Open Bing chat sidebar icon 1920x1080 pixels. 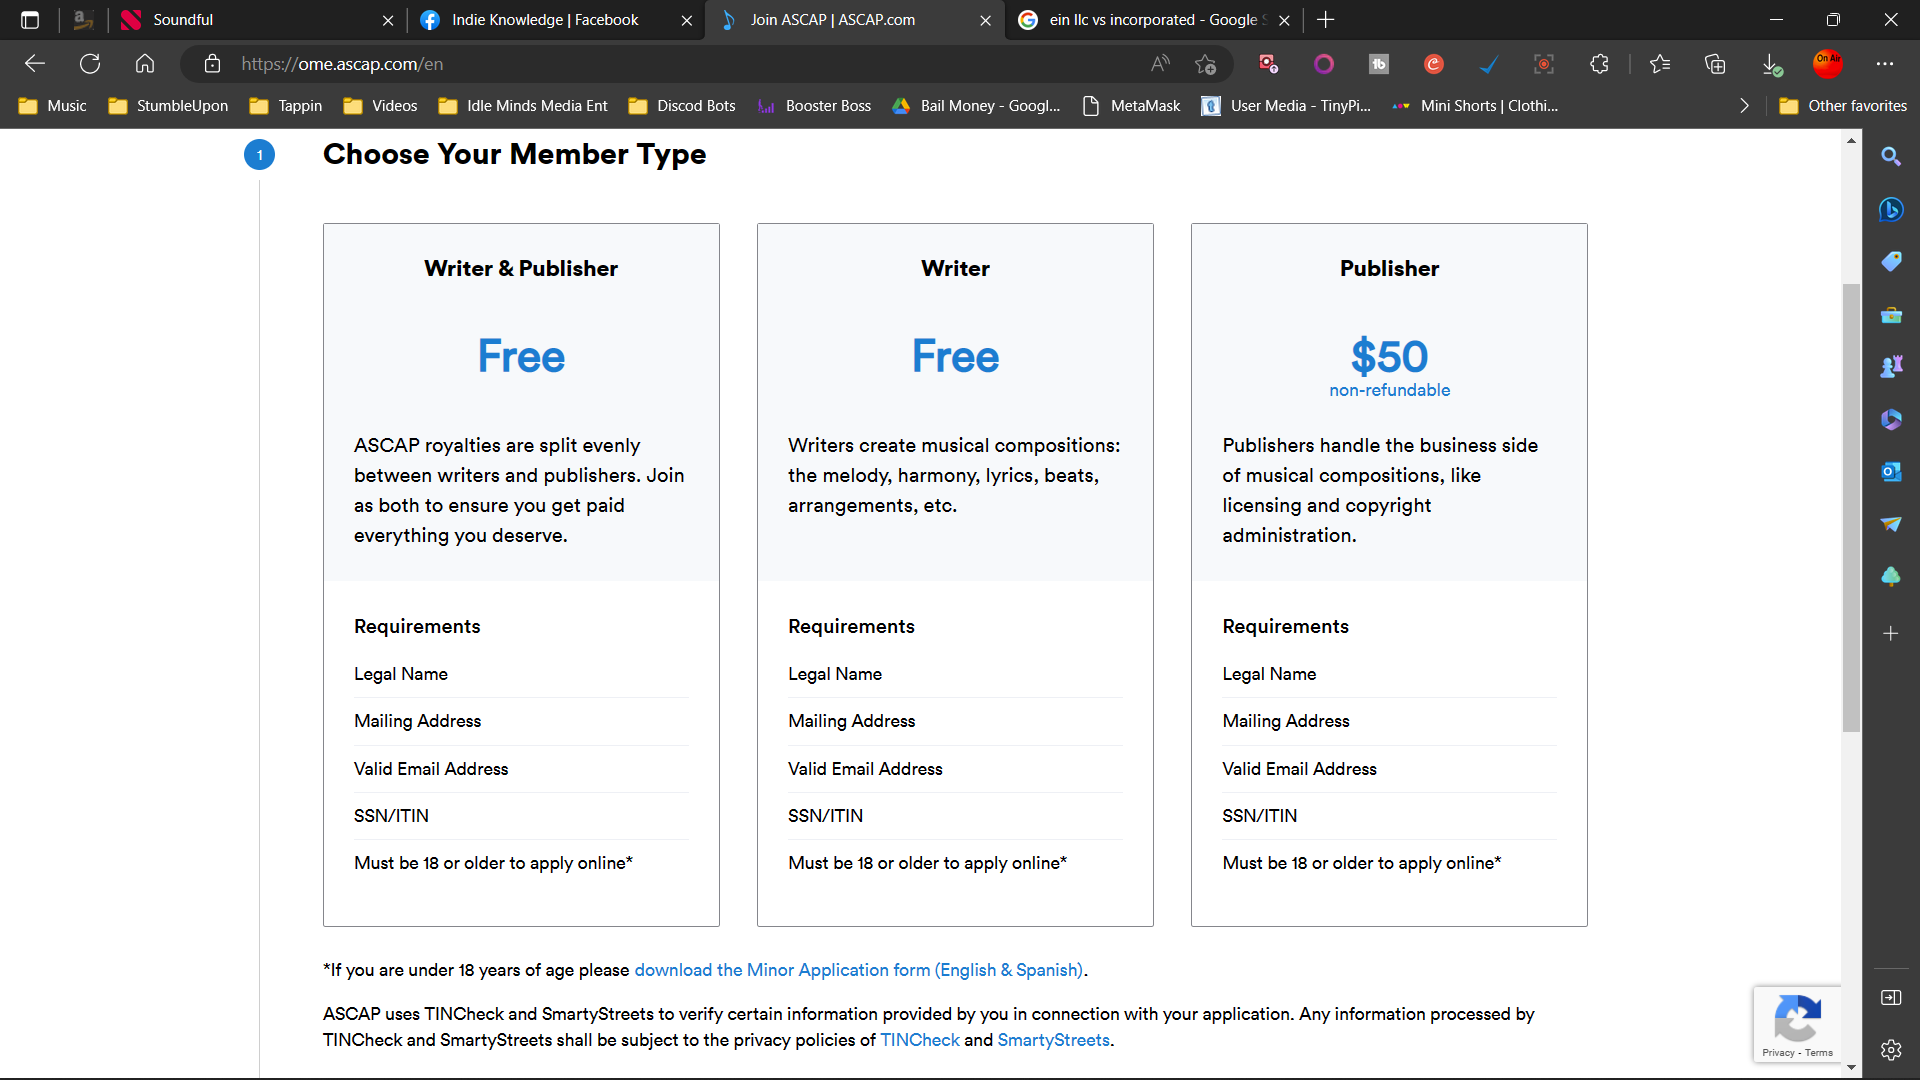click(x=1890, y=210)
